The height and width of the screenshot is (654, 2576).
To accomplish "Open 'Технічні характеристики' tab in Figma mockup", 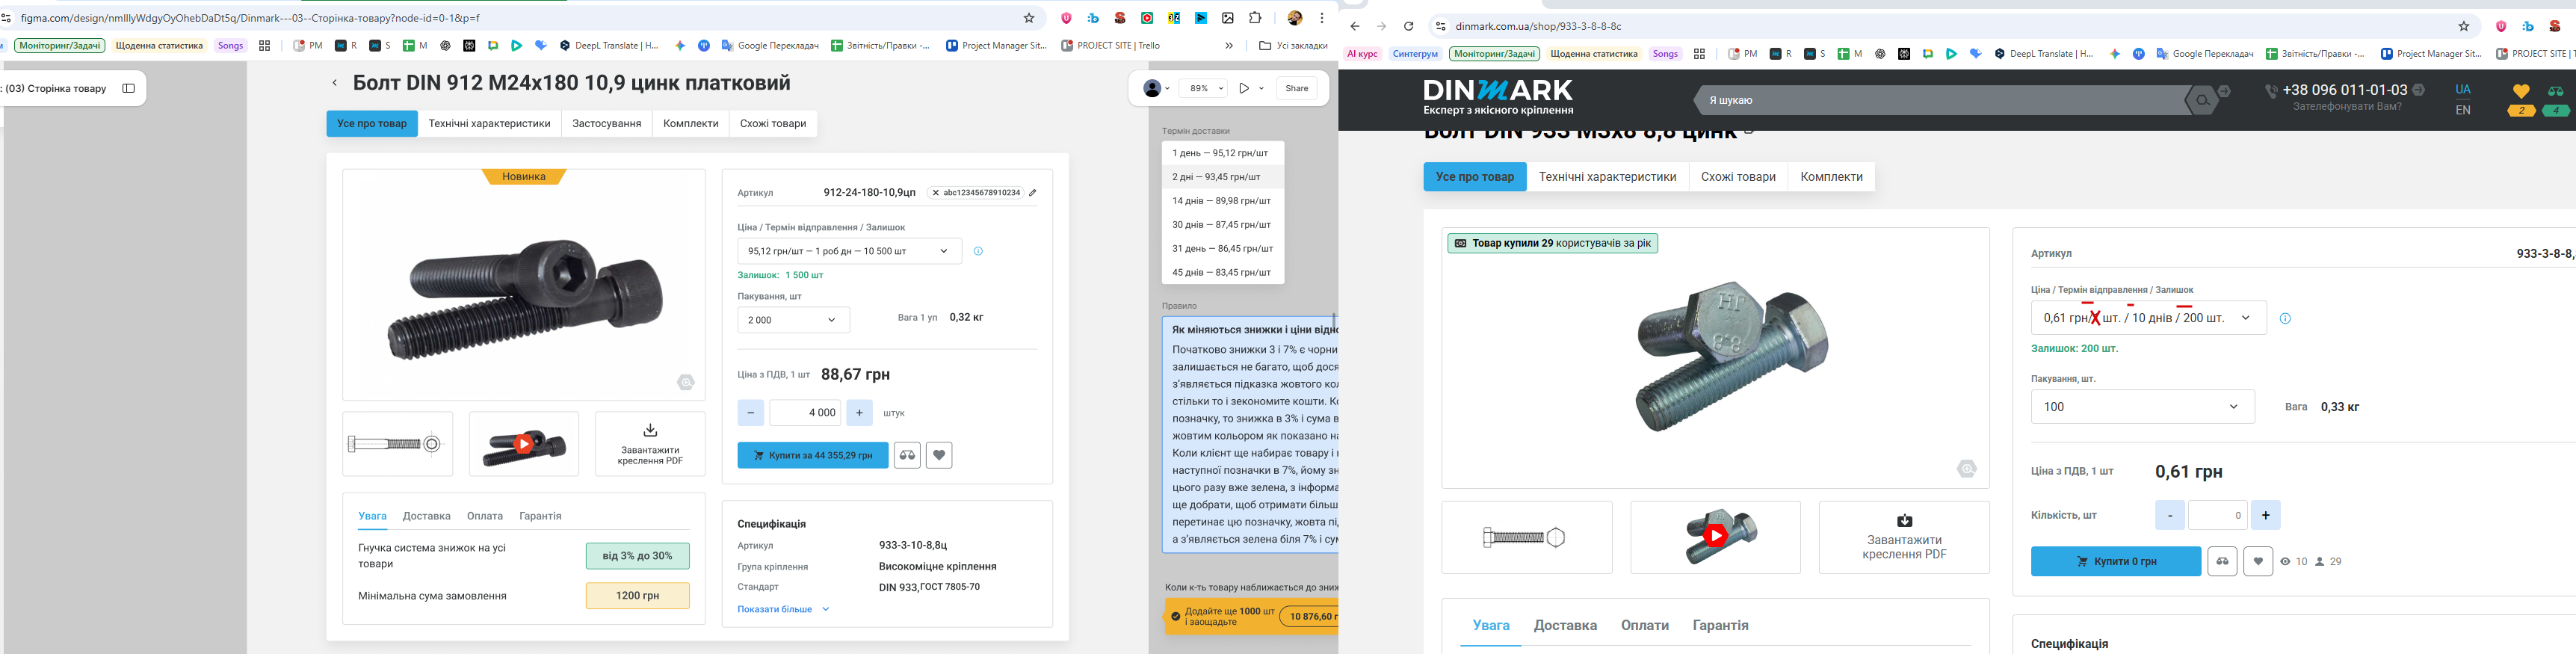I will [x=489, y=124].
